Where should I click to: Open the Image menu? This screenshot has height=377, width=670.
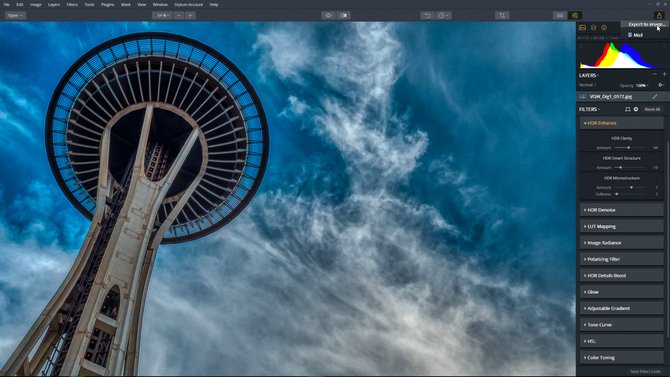[35, 4]
